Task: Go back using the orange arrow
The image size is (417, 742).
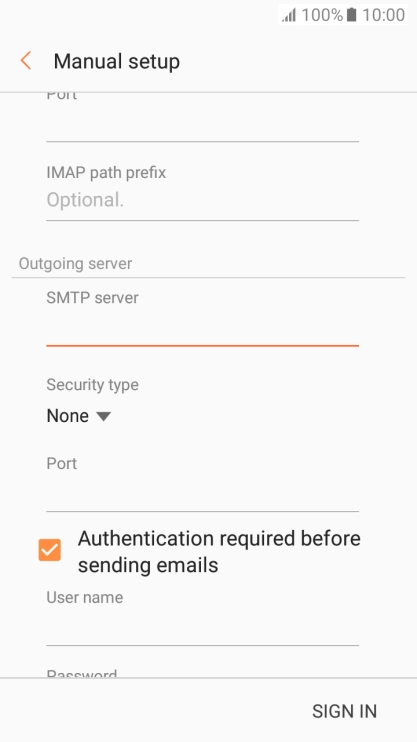Action: point(26,61)
